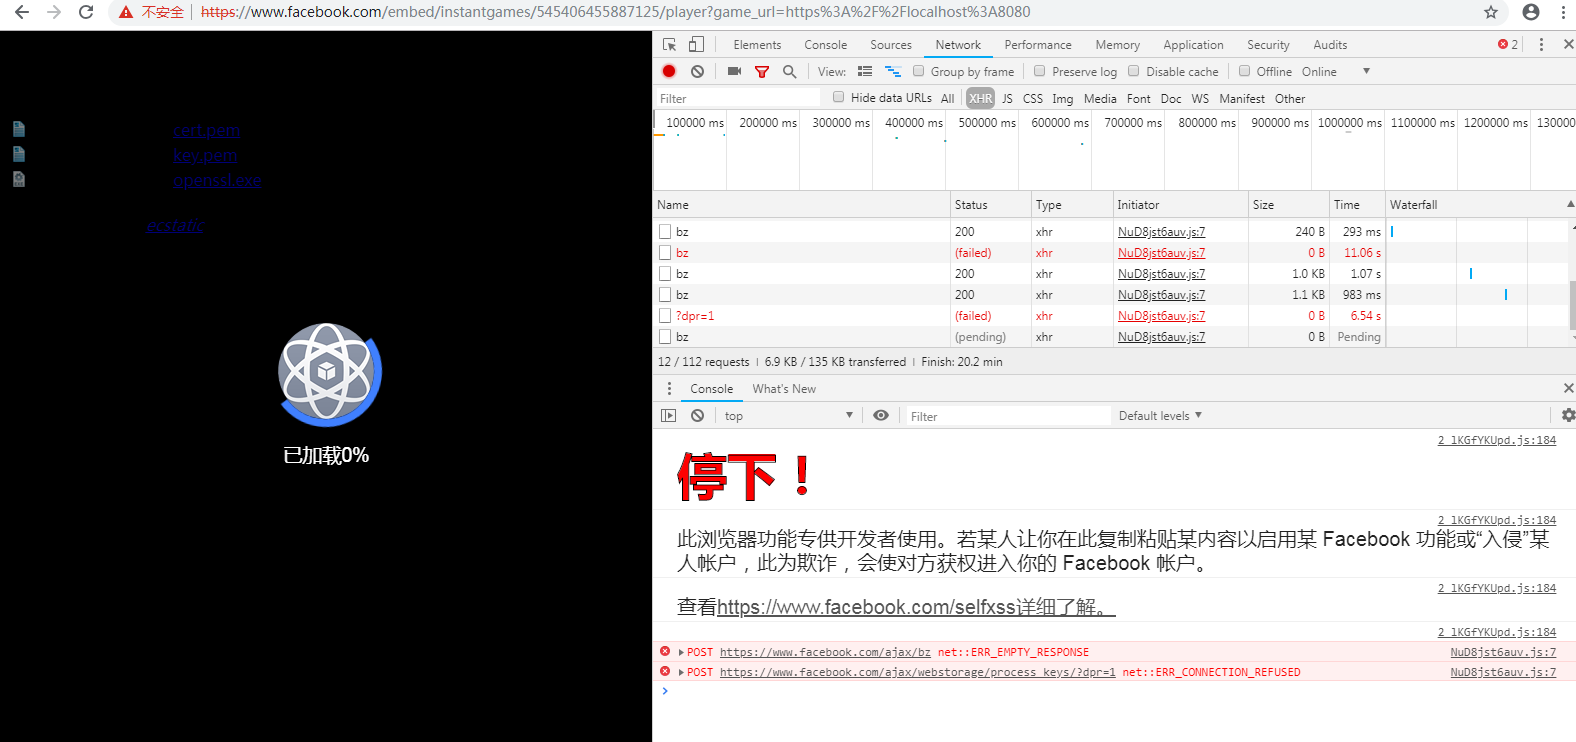Image resolution: width=1576 pixels, height=742 pixels.
Task: Expand the ERR_EMPTY_RESPONSE POST error
Action: click(x=681, y=652)
